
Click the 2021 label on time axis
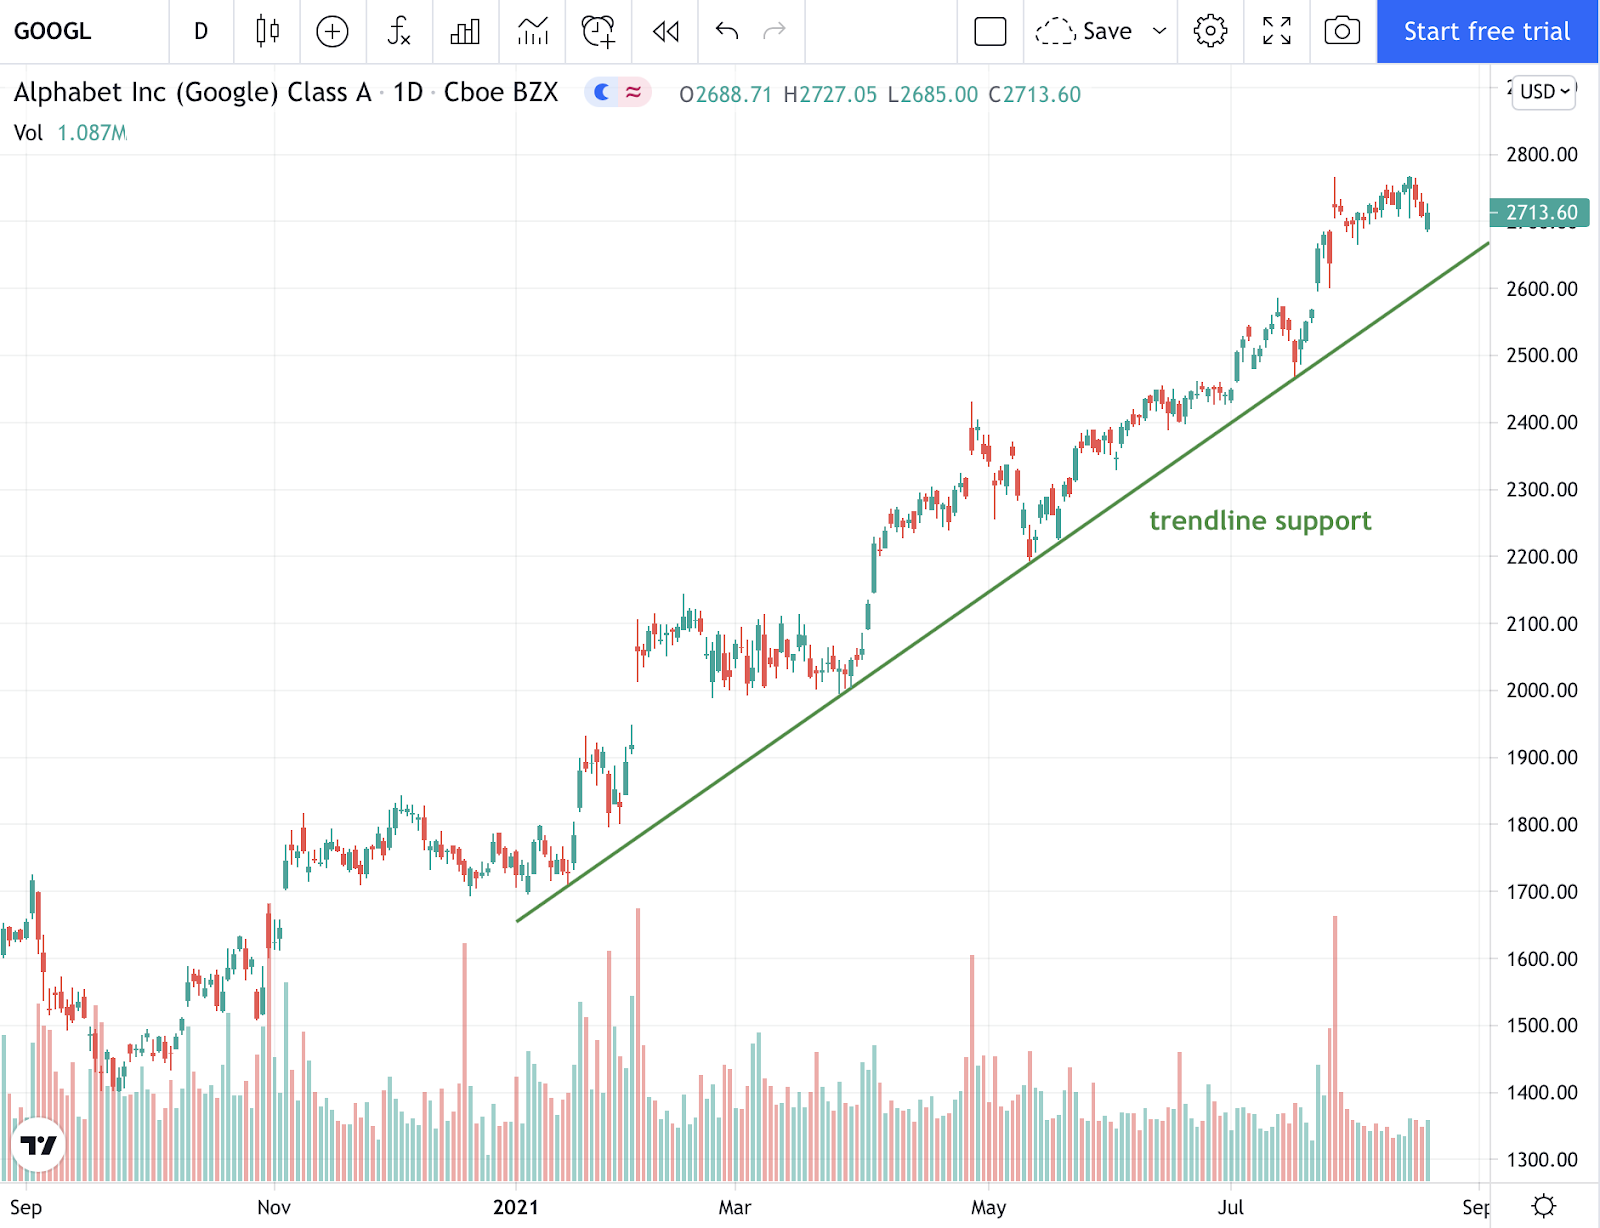(x=516, y=1207)
